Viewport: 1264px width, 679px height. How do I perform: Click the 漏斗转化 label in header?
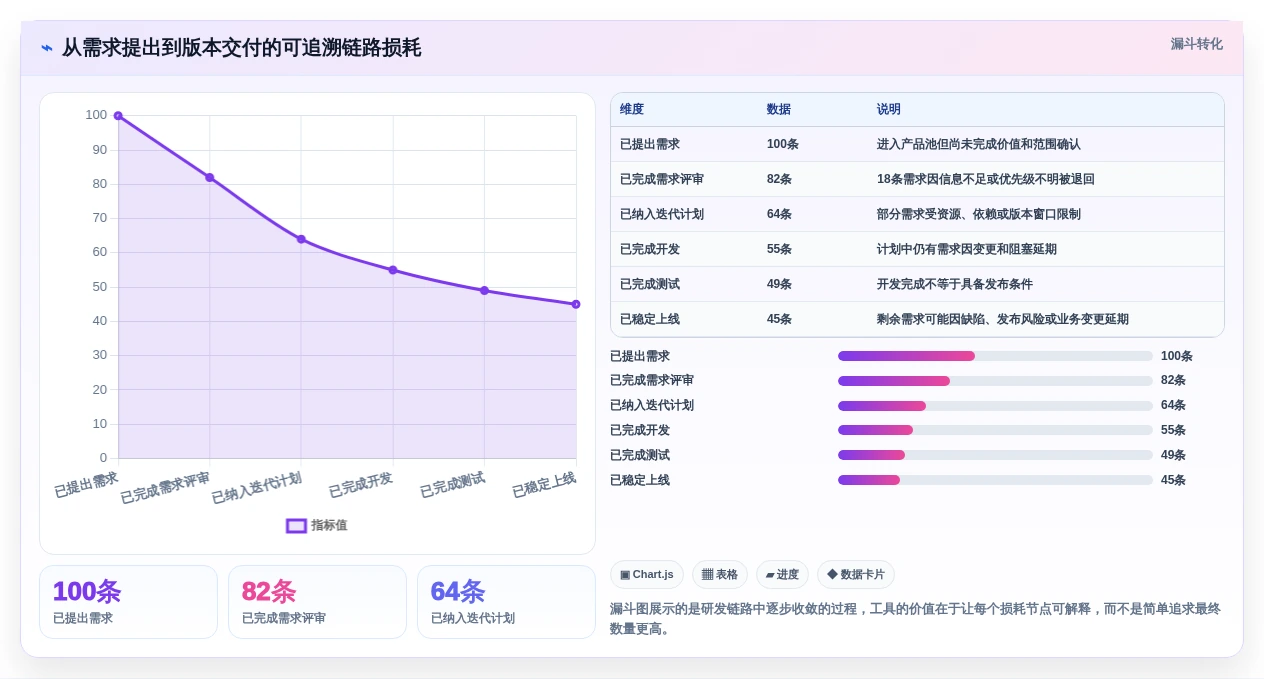point(1196,44)
